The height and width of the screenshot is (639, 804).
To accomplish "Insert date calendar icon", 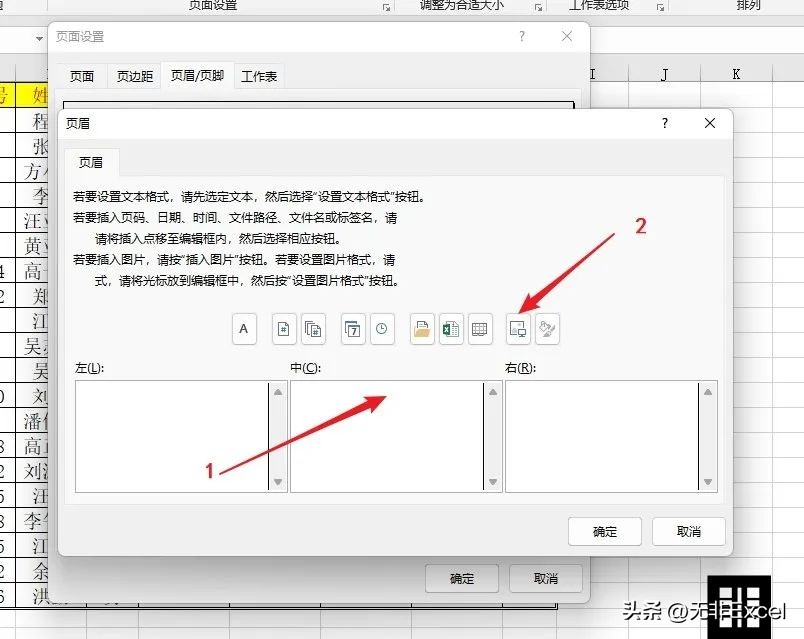I will pyautogui.click(x=353, y=329).
